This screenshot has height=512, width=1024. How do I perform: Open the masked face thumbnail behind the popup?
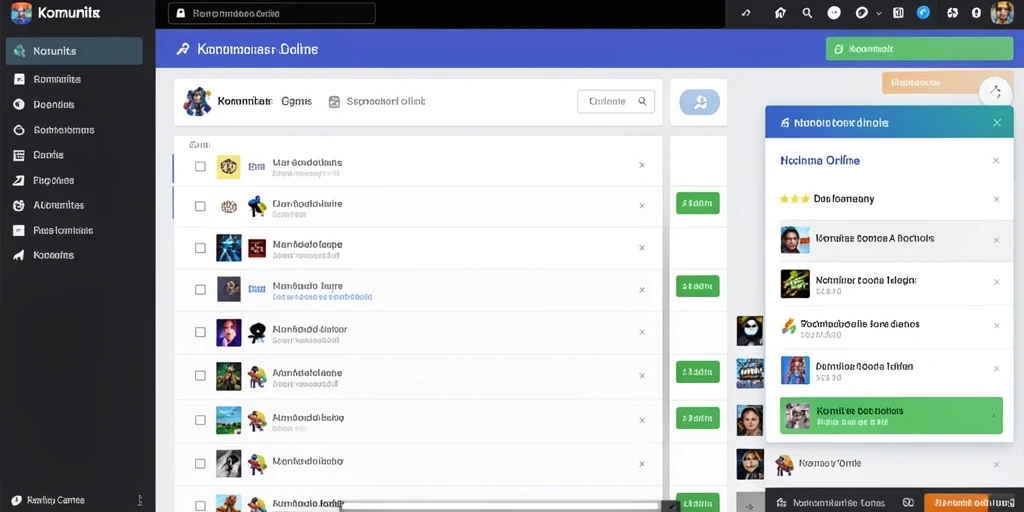tap(750, 330)
